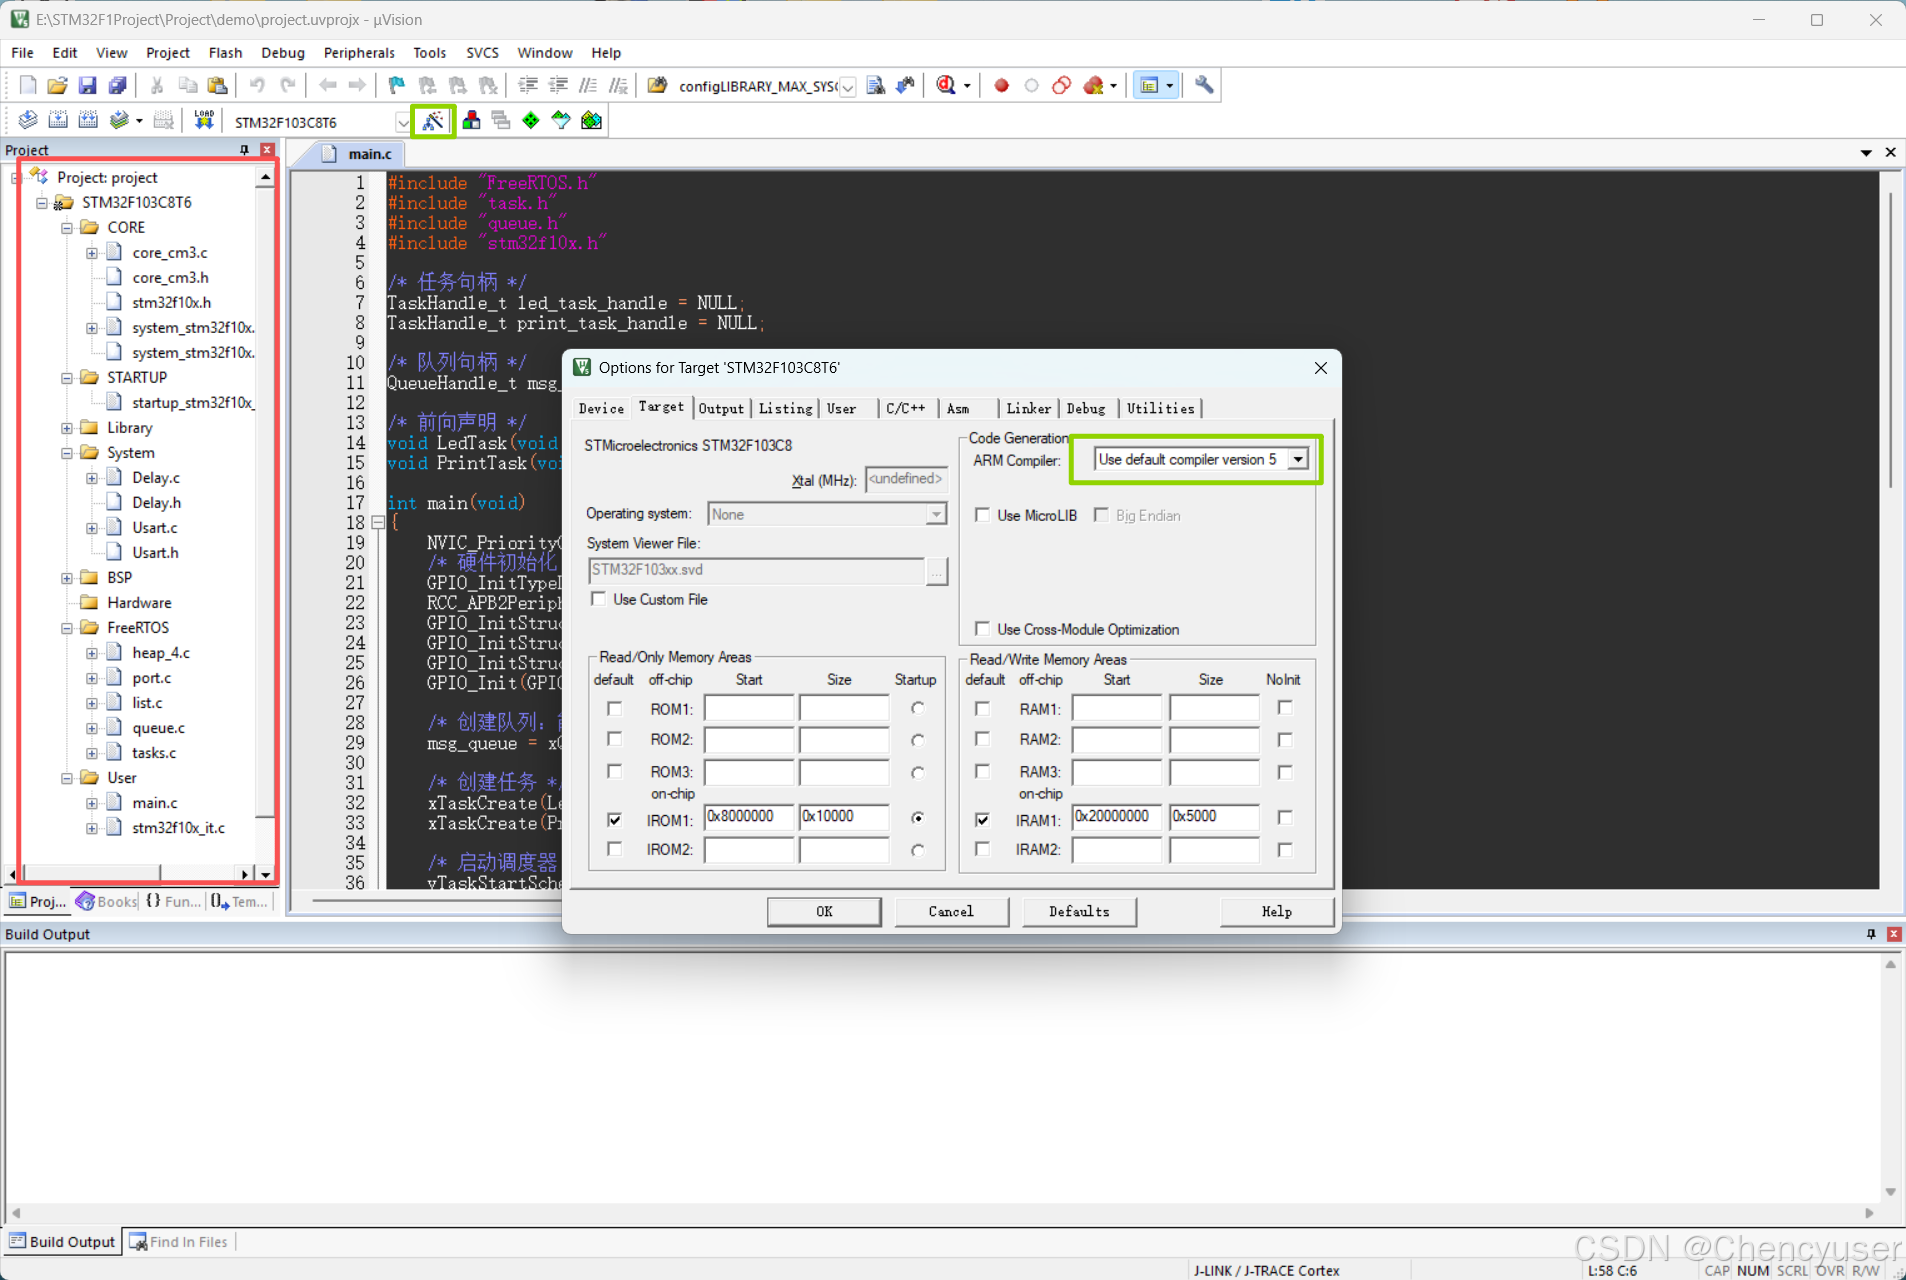Select the IROM1 Startup radio button
The width and height of the screenshot is (1906, 1280).
tap(917, 818)
